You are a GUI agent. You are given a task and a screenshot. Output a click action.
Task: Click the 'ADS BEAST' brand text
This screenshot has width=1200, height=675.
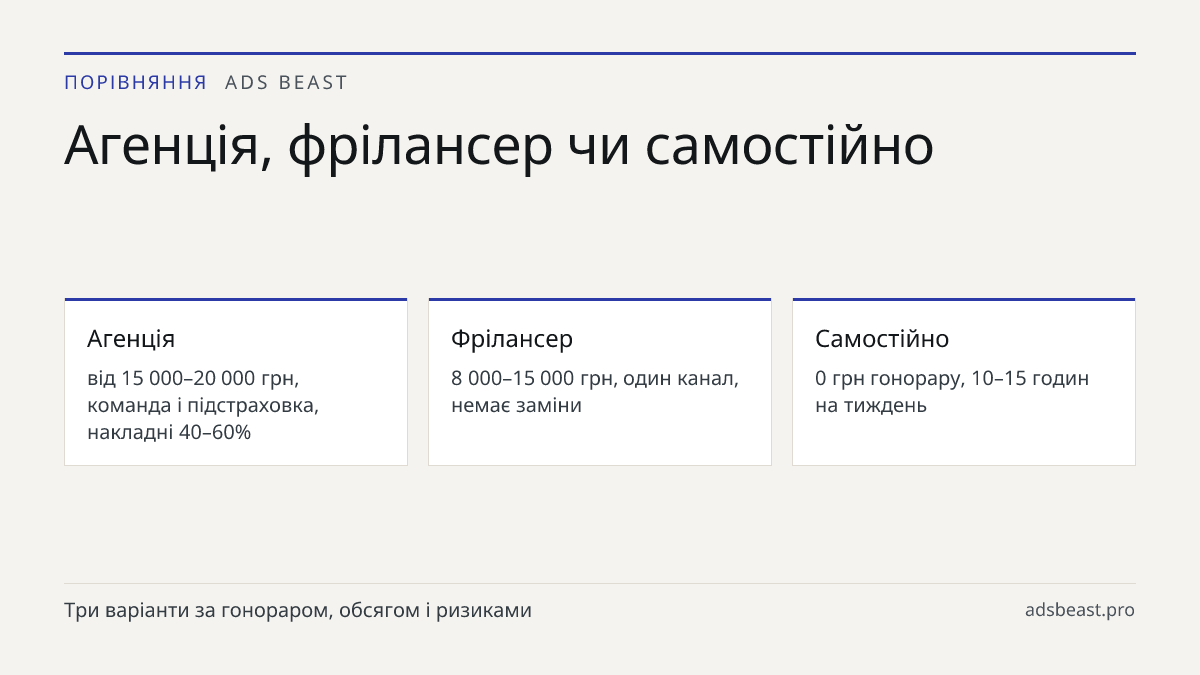coord(286,82)
